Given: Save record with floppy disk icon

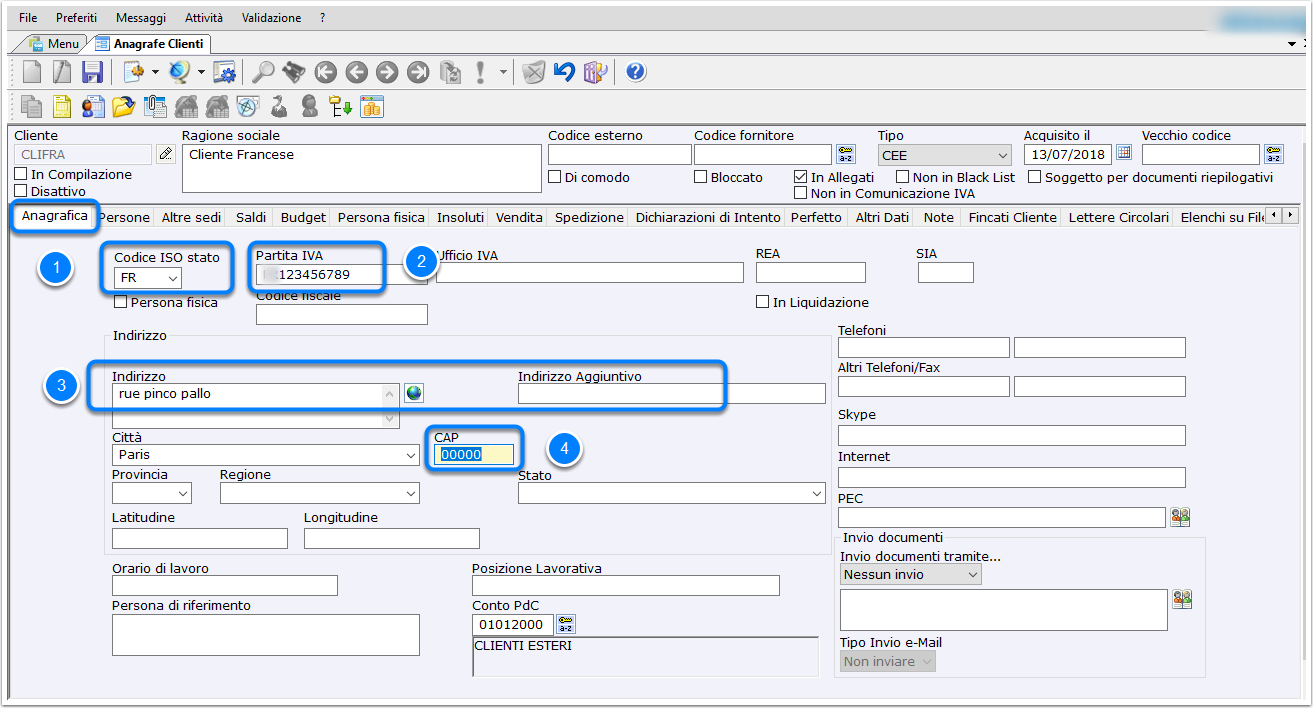Looking at the screenshot, I should coord(92,72).
